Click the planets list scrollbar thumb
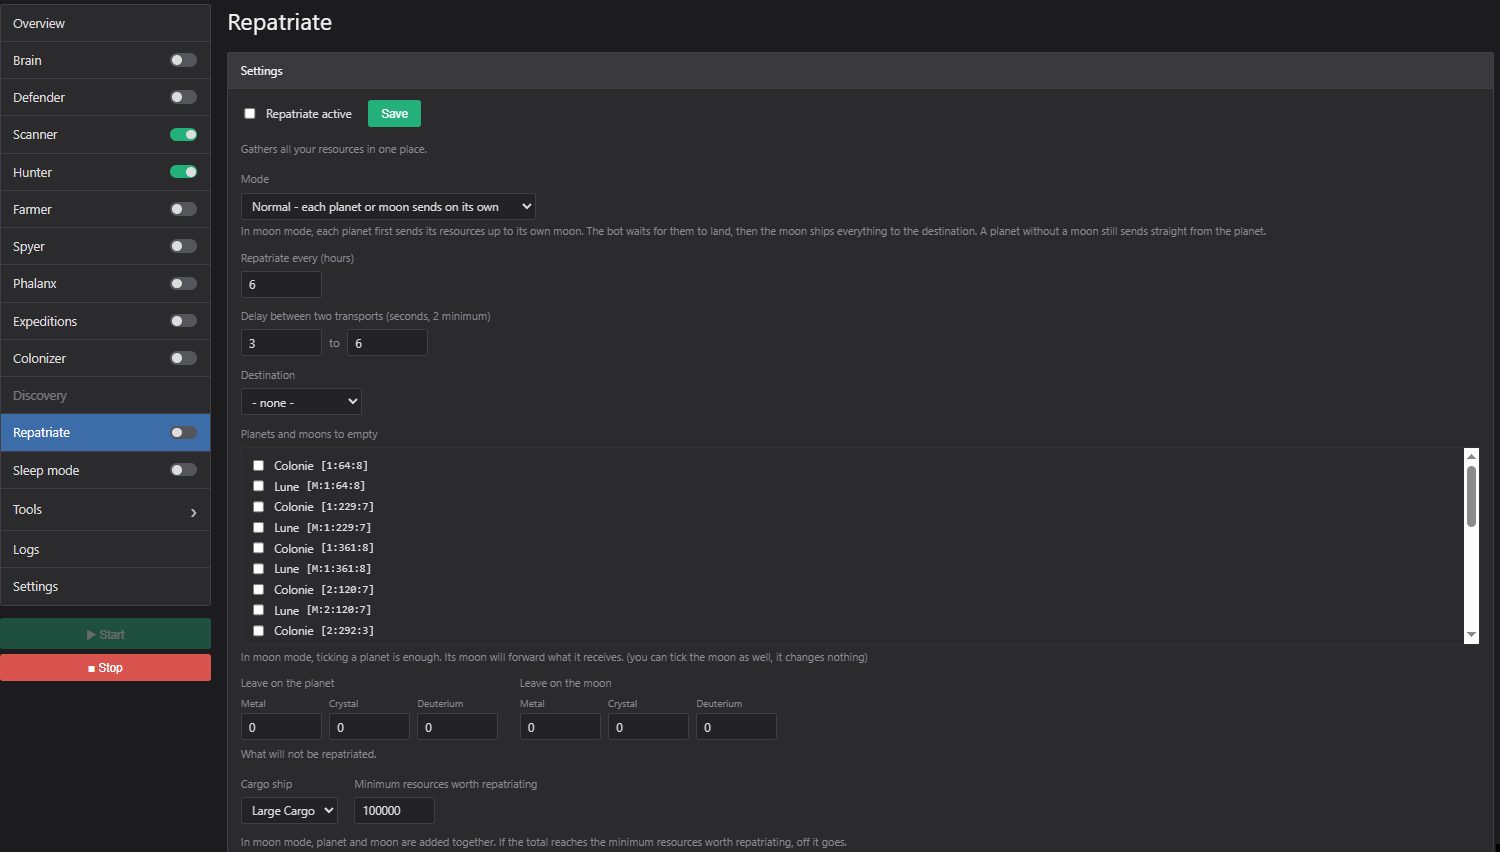The image size is (1500, 852). tap(1471, 496)
